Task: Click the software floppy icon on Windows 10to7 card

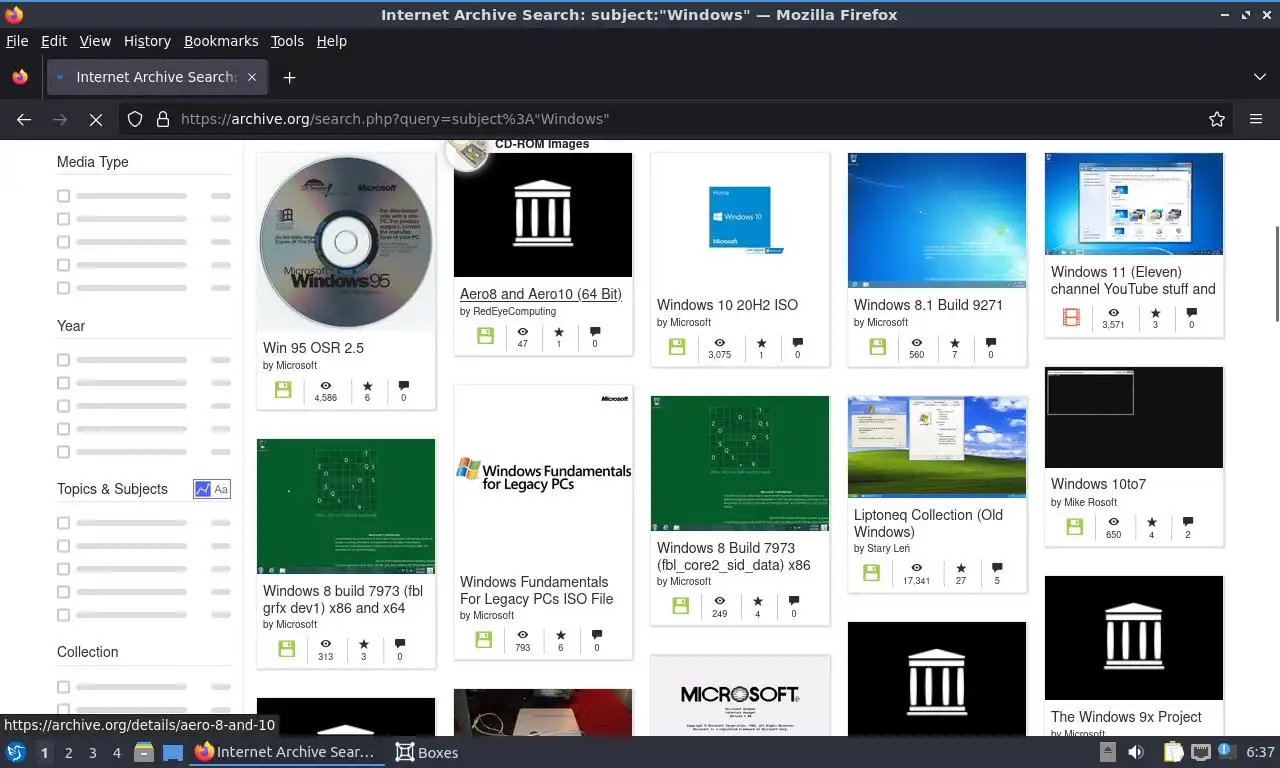Action: click(1074, 527)
